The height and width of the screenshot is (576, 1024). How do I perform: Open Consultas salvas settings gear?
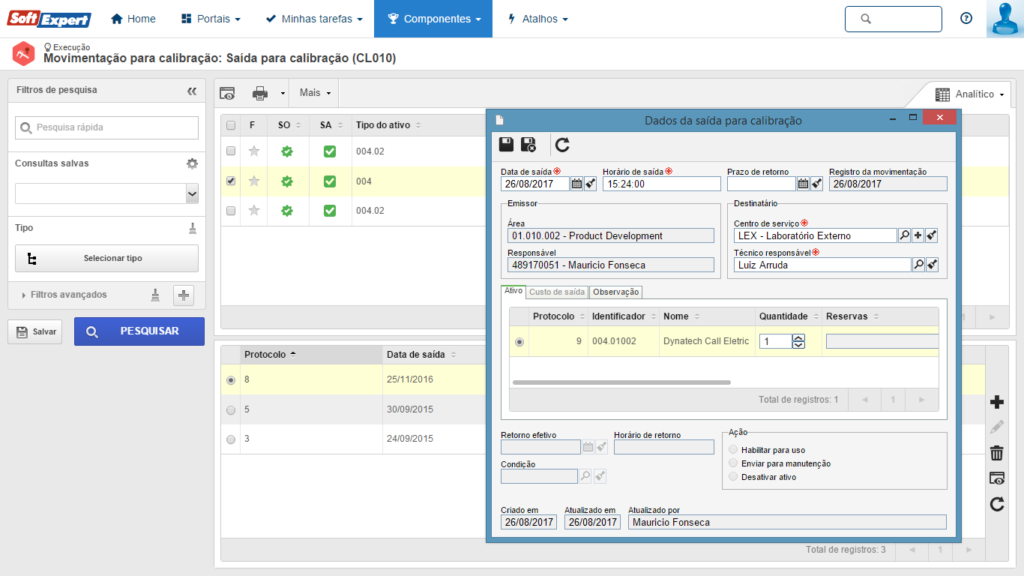point(192,163)
